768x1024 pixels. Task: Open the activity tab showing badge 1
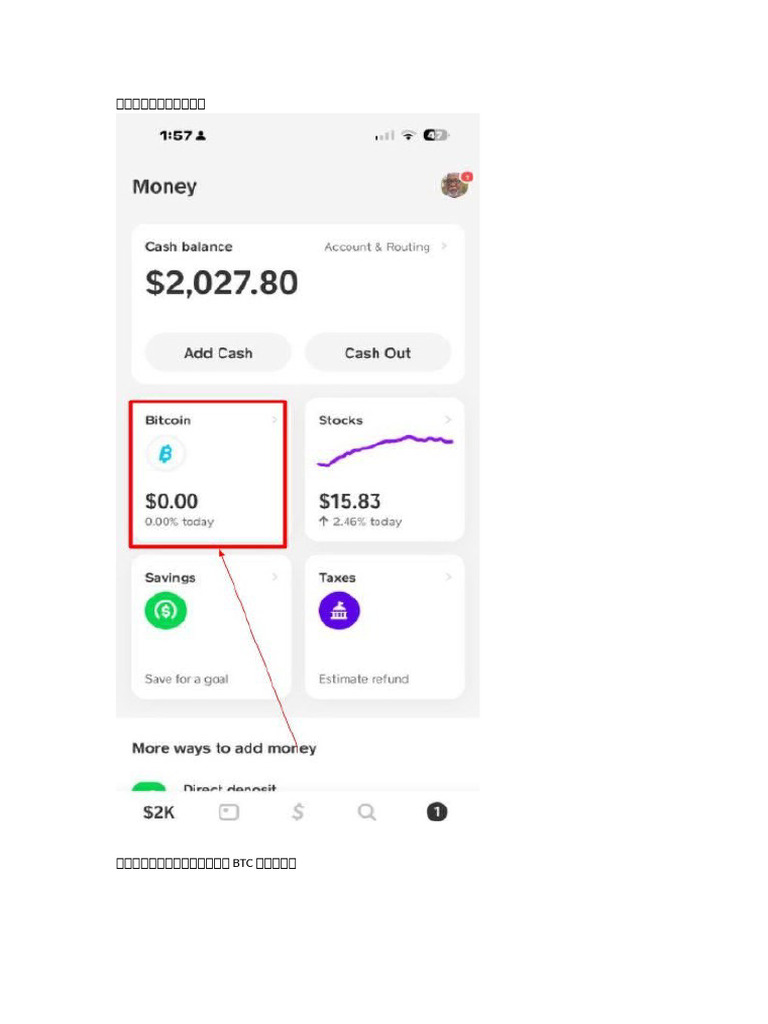[437, 812]
